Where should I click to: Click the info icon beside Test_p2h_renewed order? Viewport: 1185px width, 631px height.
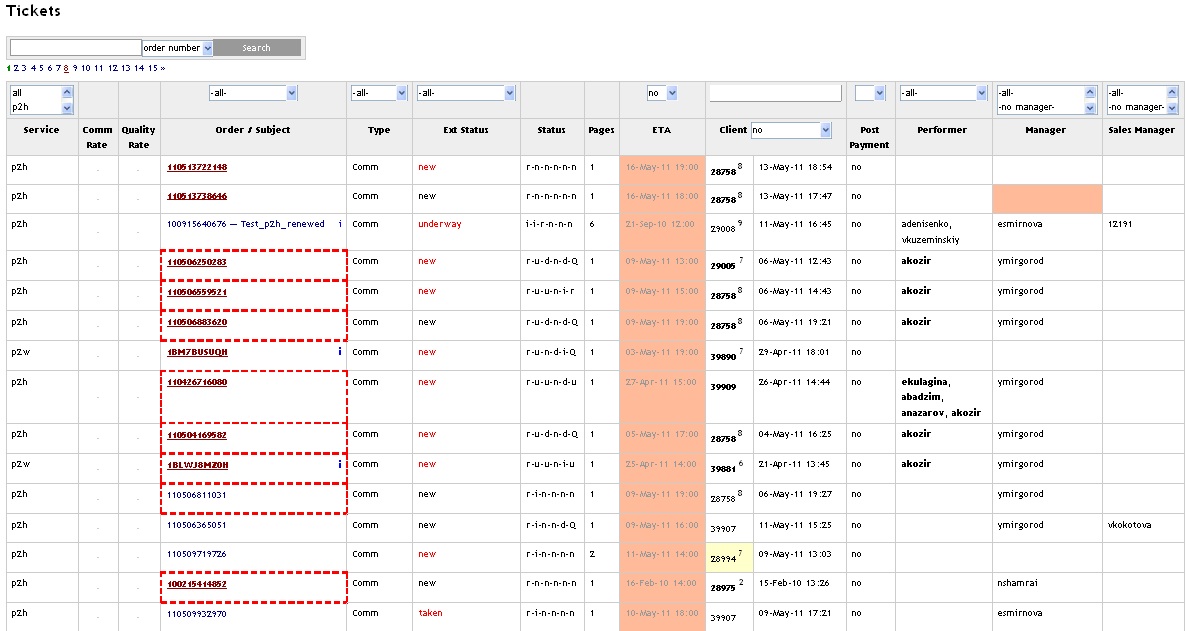point(338,224)
